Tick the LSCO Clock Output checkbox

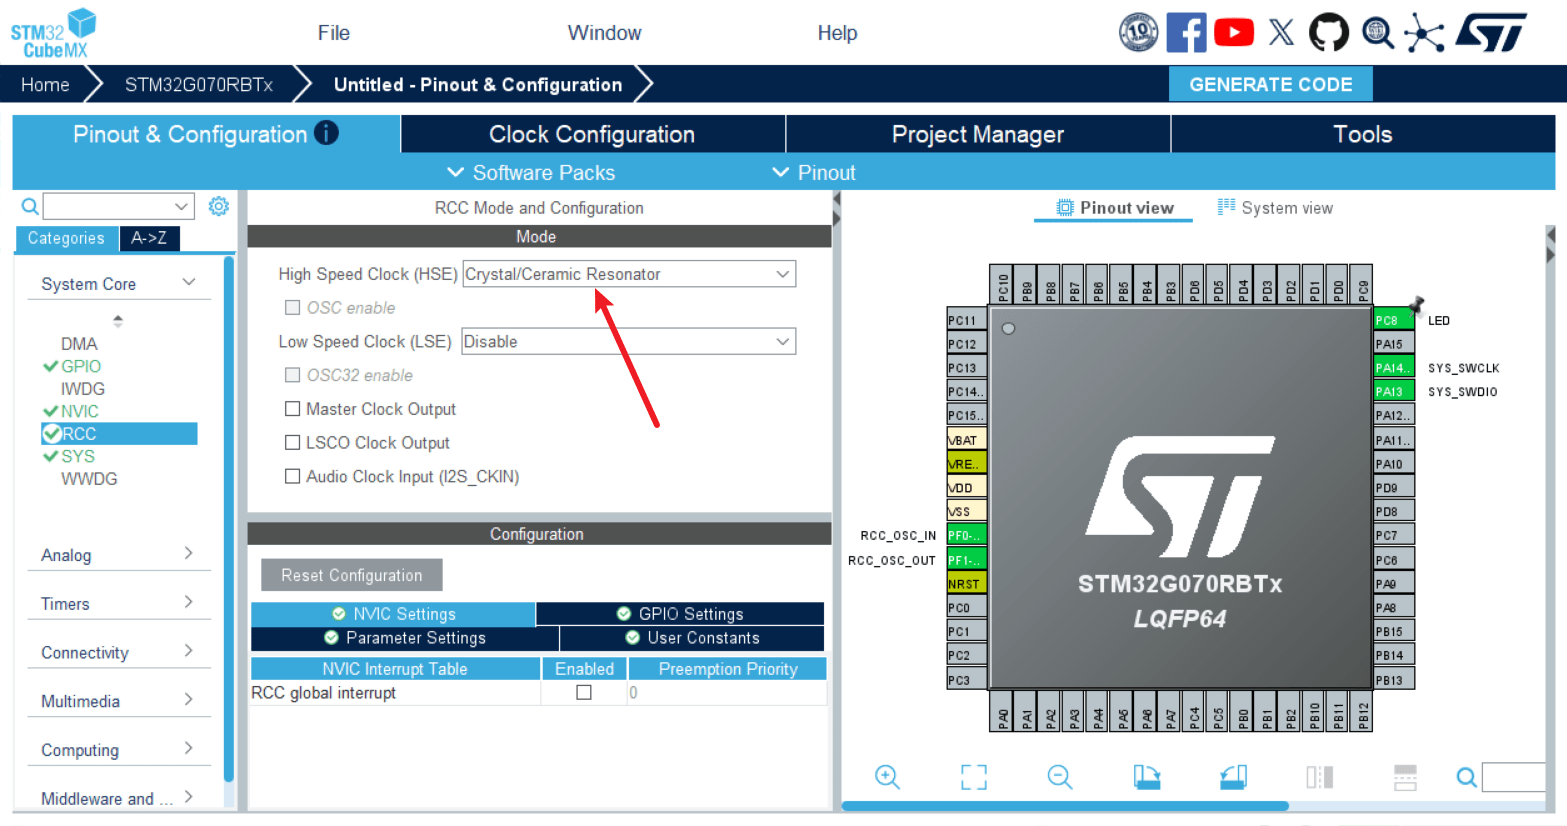293,443
